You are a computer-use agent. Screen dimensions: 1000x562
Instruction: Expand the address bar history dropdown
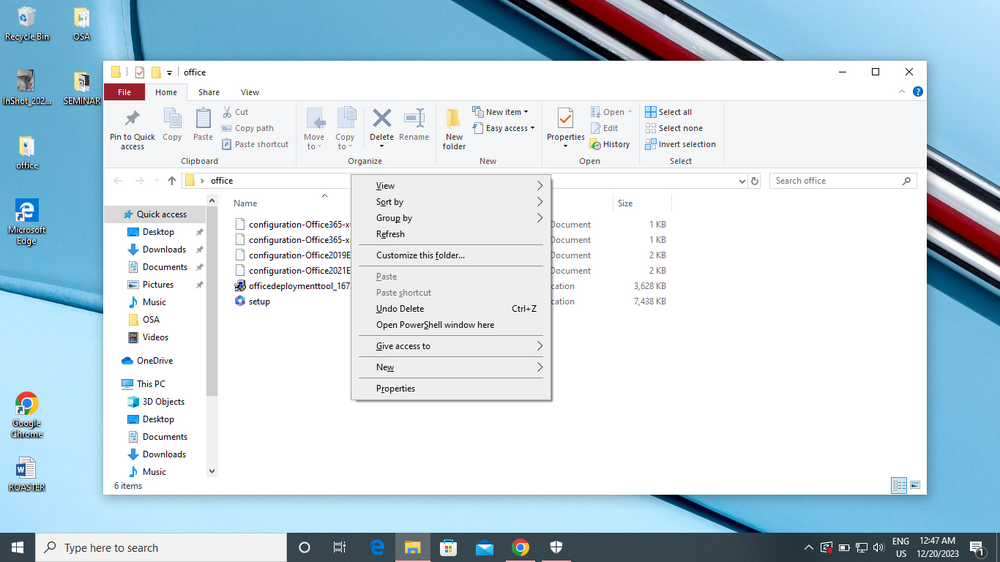(x=741, y=181)
